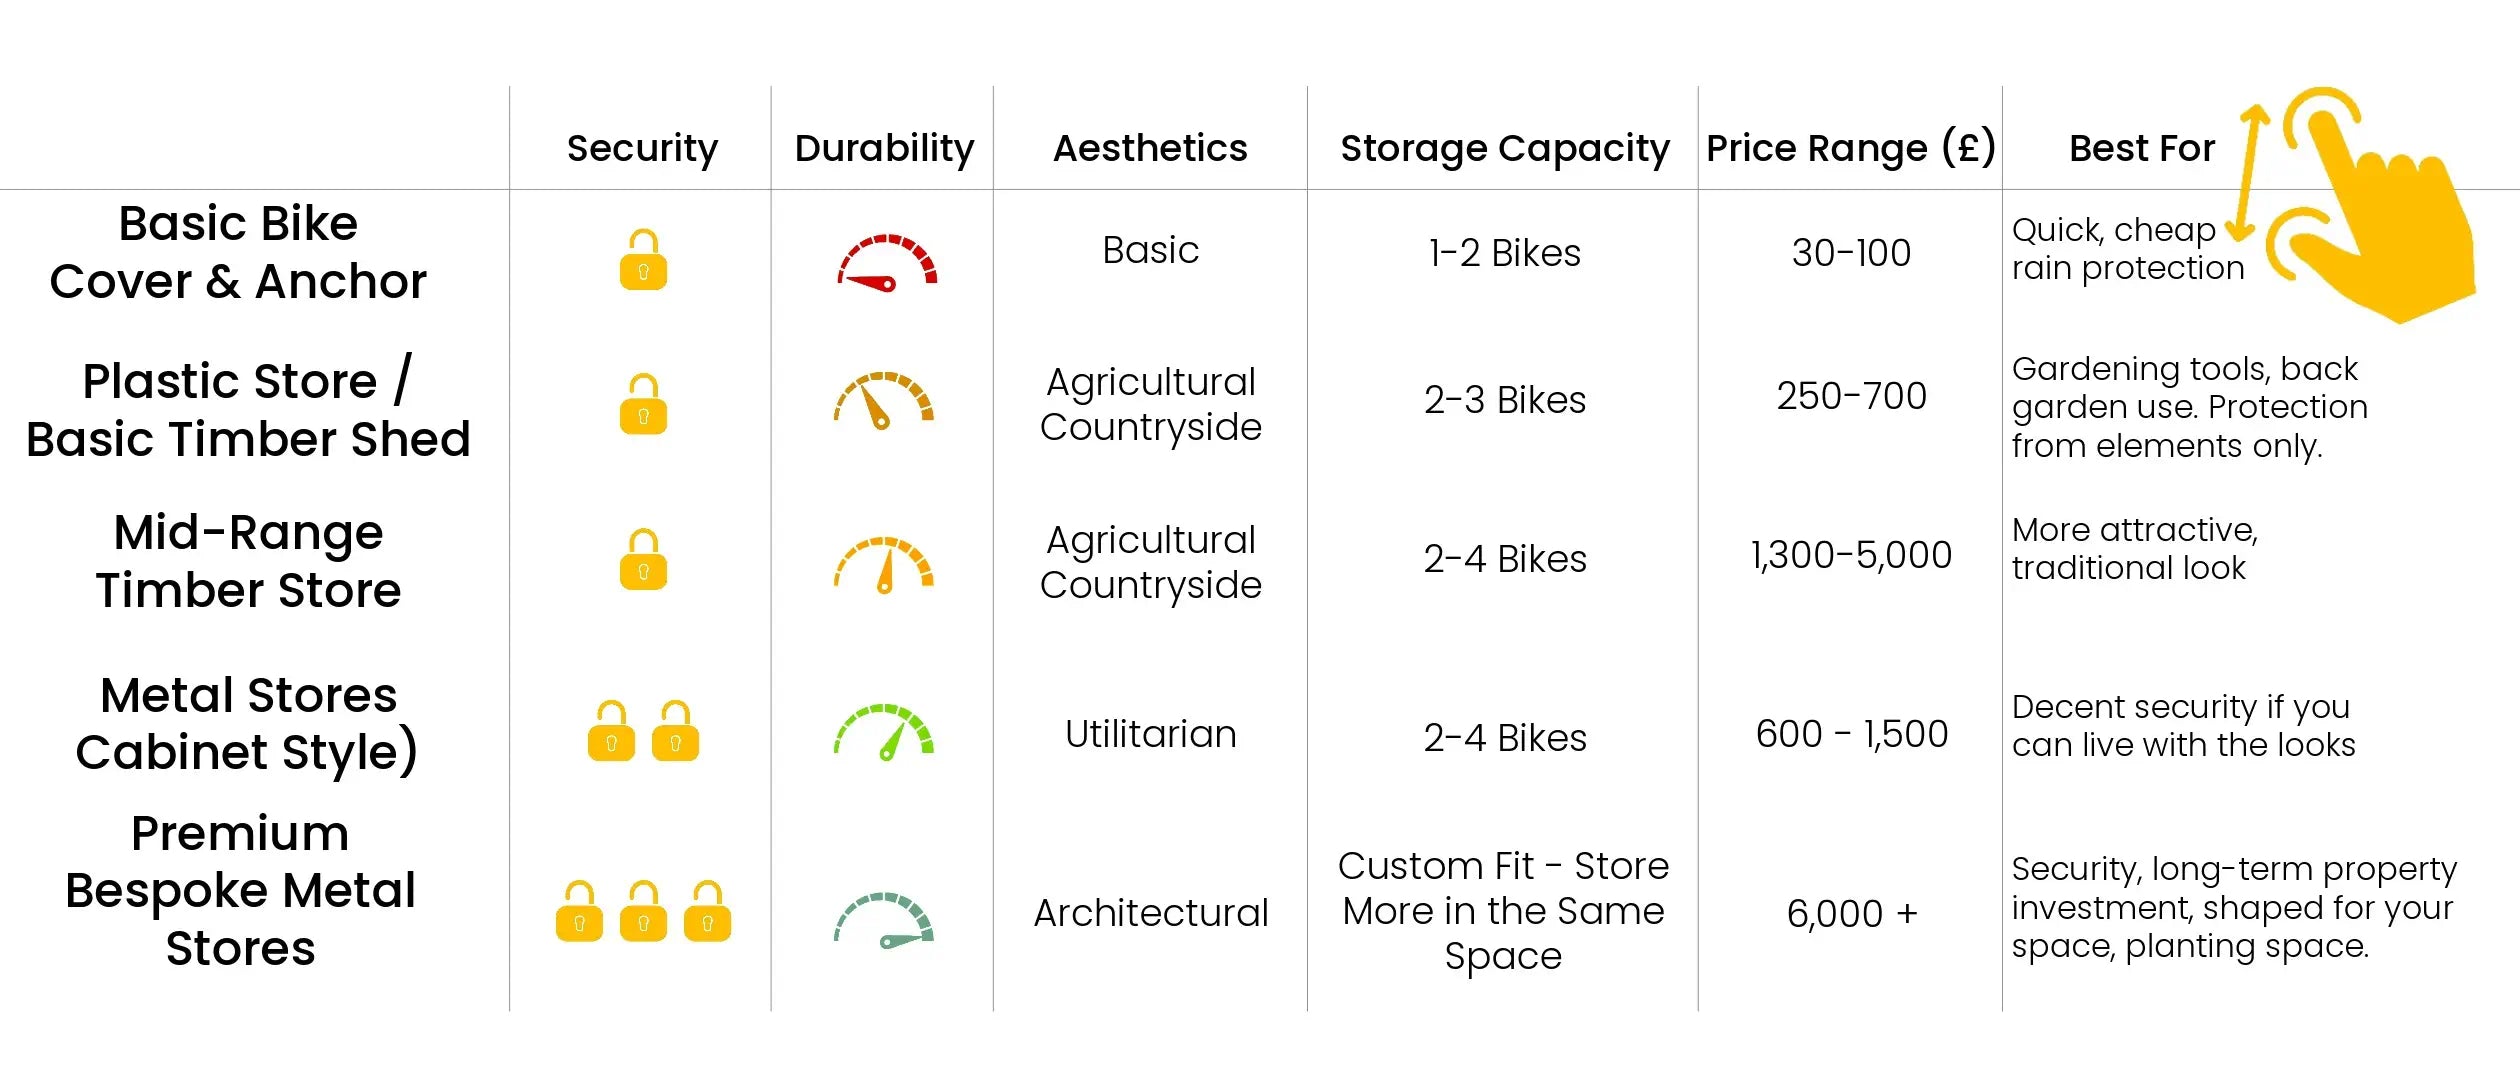Click the teal durability gauge for Premium Bespoke
The height and width of the screenshot is (1080, 2520).
[884, 921]
